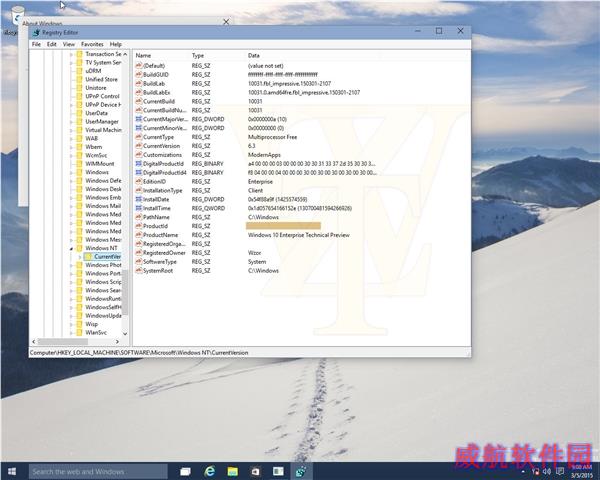
Task: Select the DigitalProductId4 binary icon
Action: point(139,173)
